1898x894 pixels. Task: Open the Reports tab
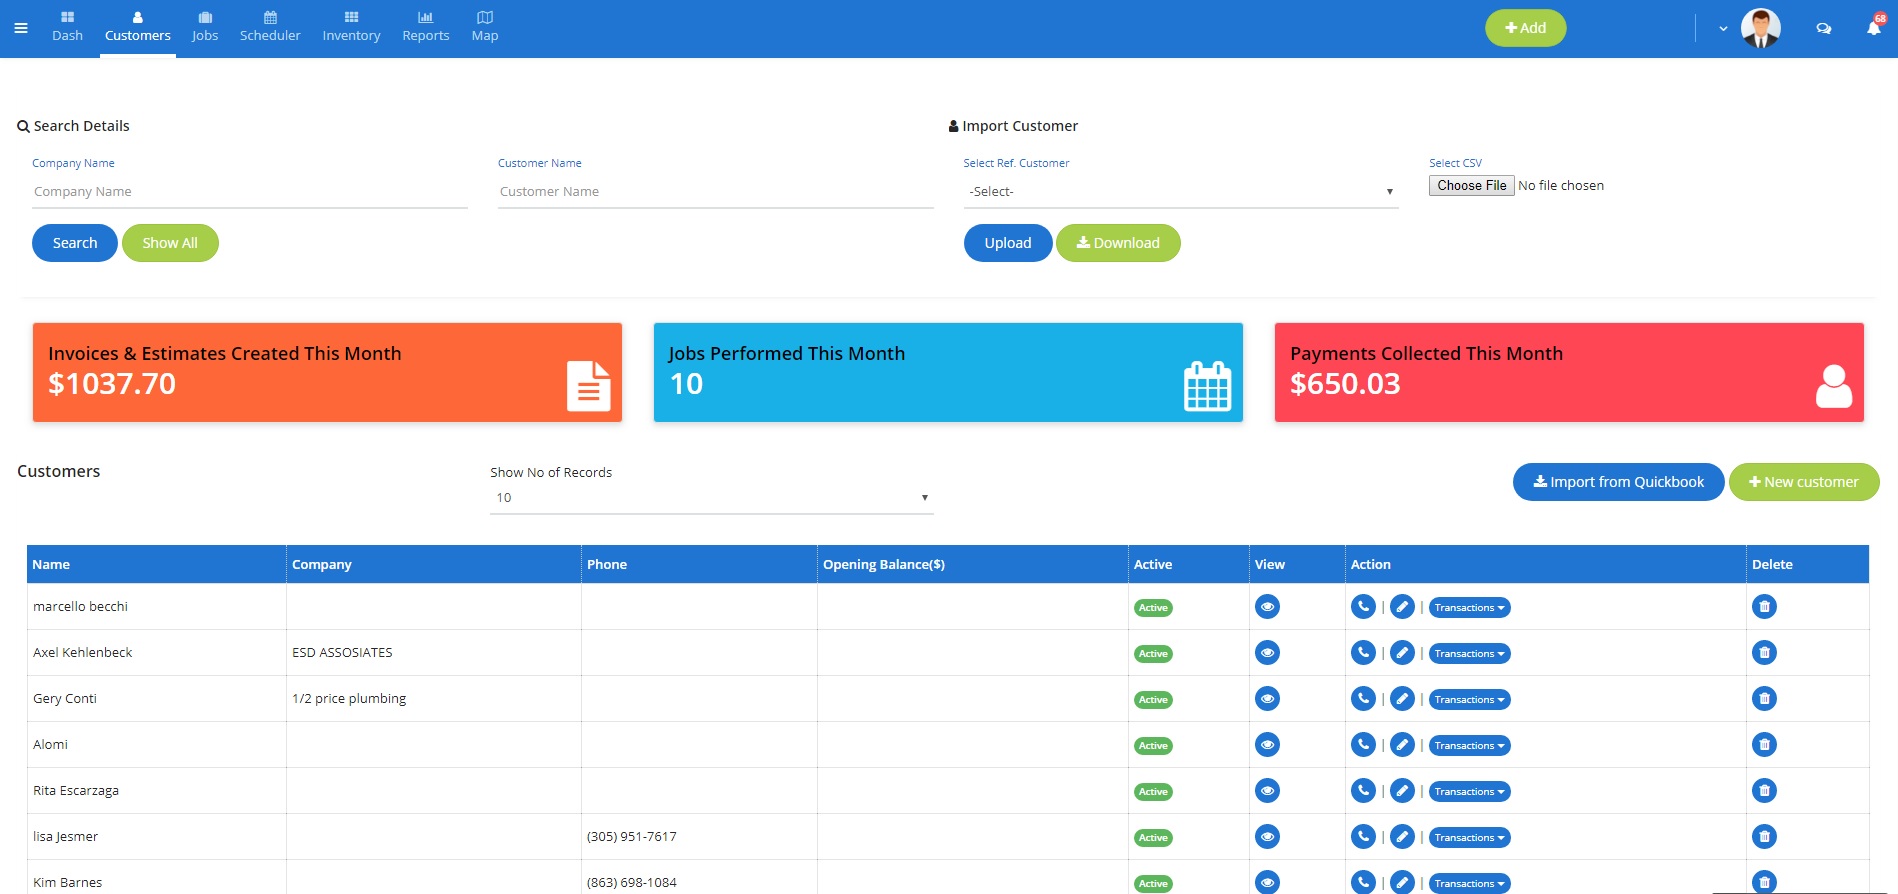pyautogui.click(x=426, y=28)
